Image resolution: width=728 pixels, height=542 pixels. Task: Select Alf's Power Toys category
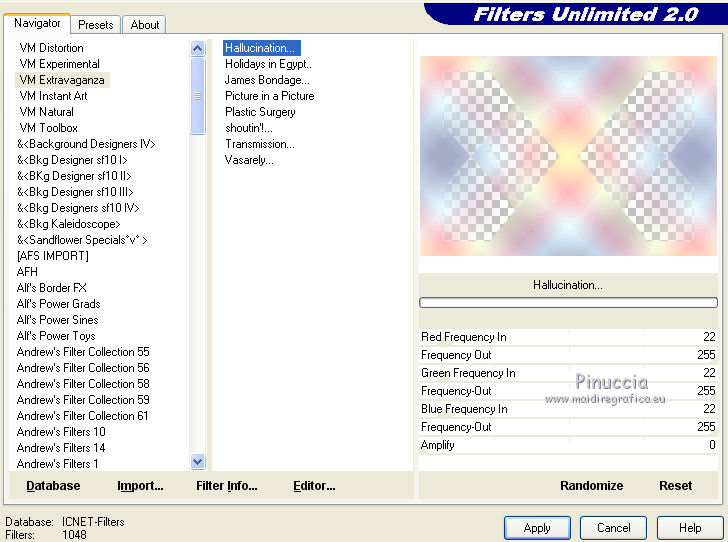tap(56, 336)
